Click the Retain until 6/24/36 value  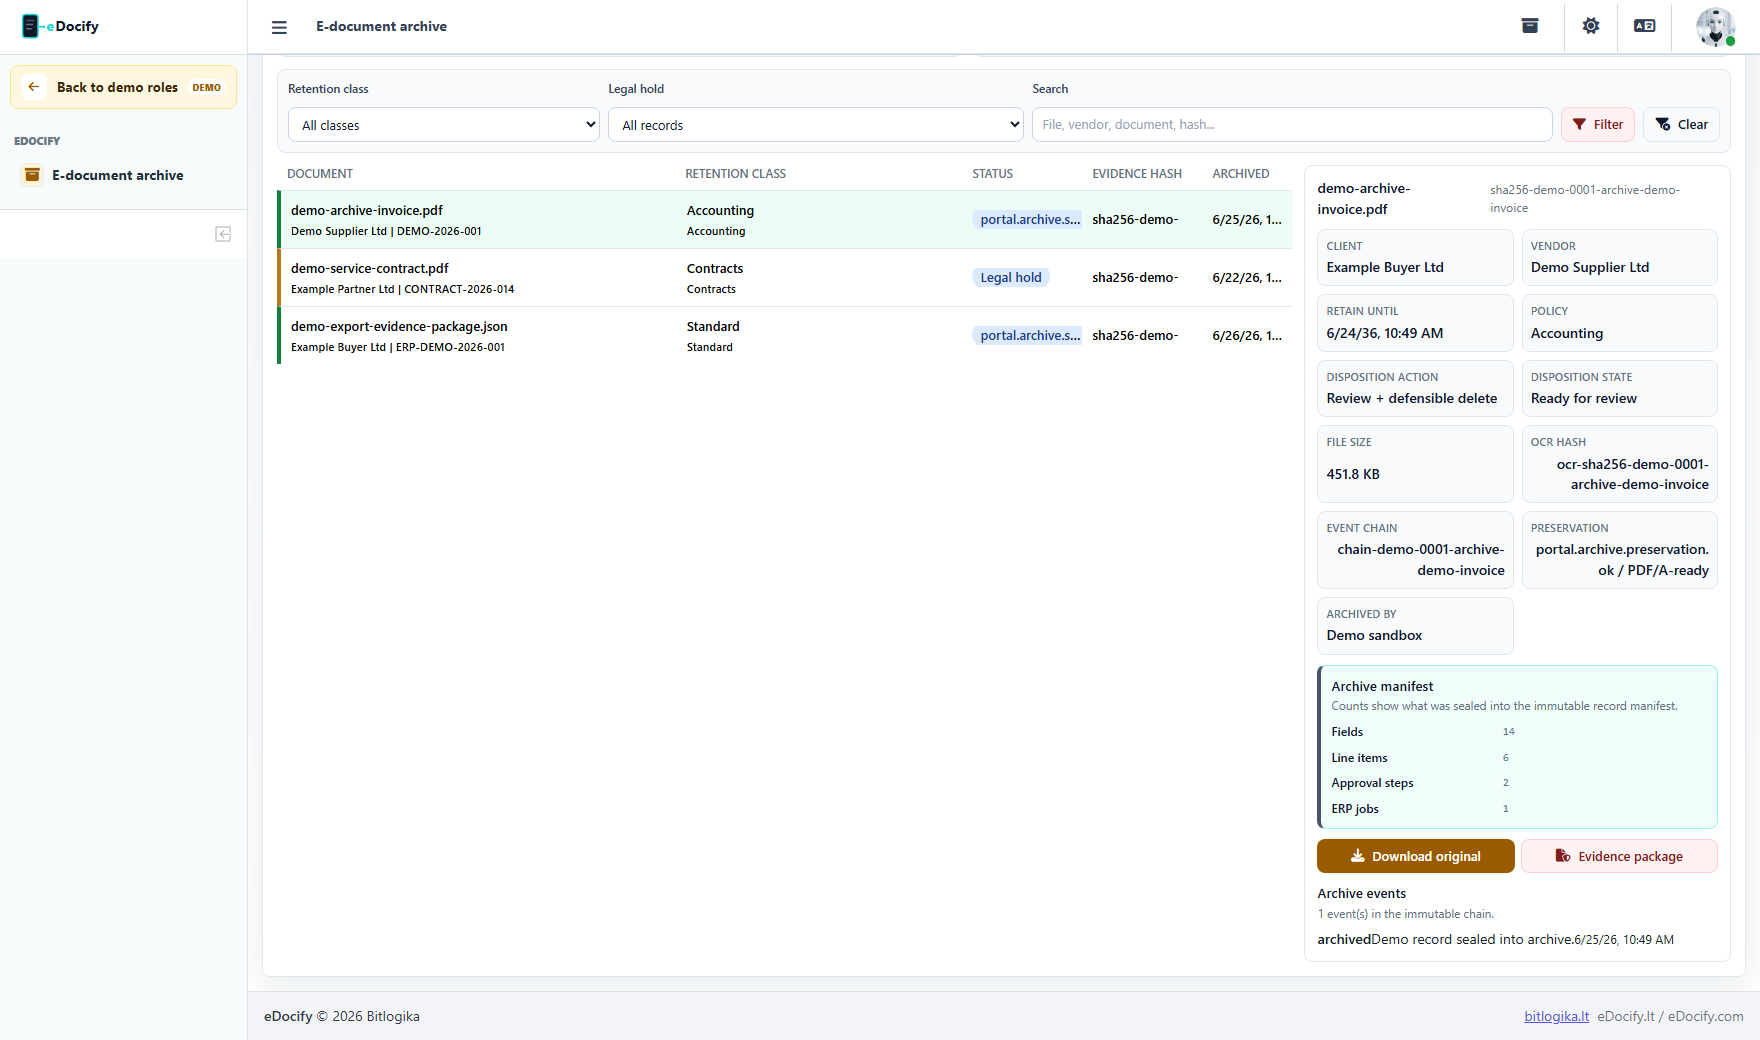pos(1385,333)
